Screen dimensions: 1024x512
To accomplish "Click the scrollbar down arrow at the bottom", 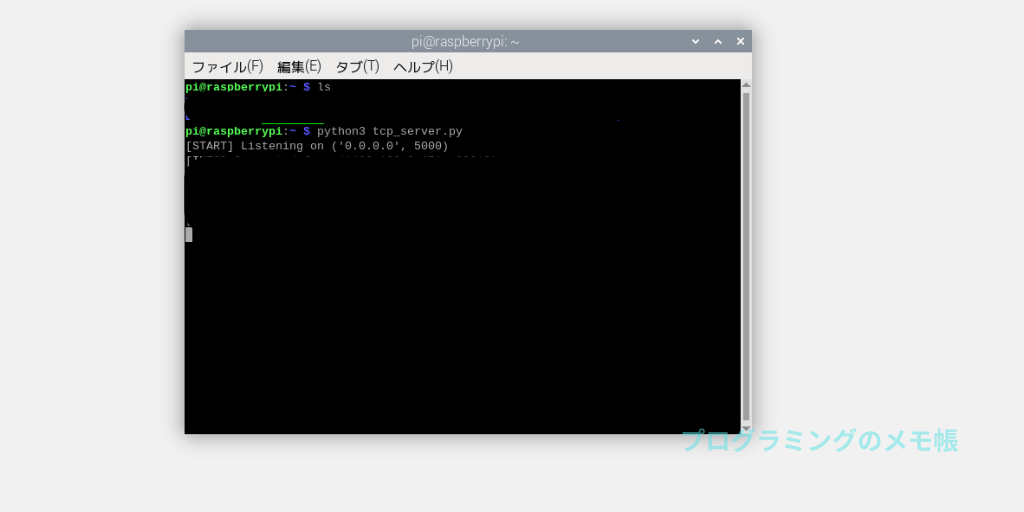I will pos(746,427).
